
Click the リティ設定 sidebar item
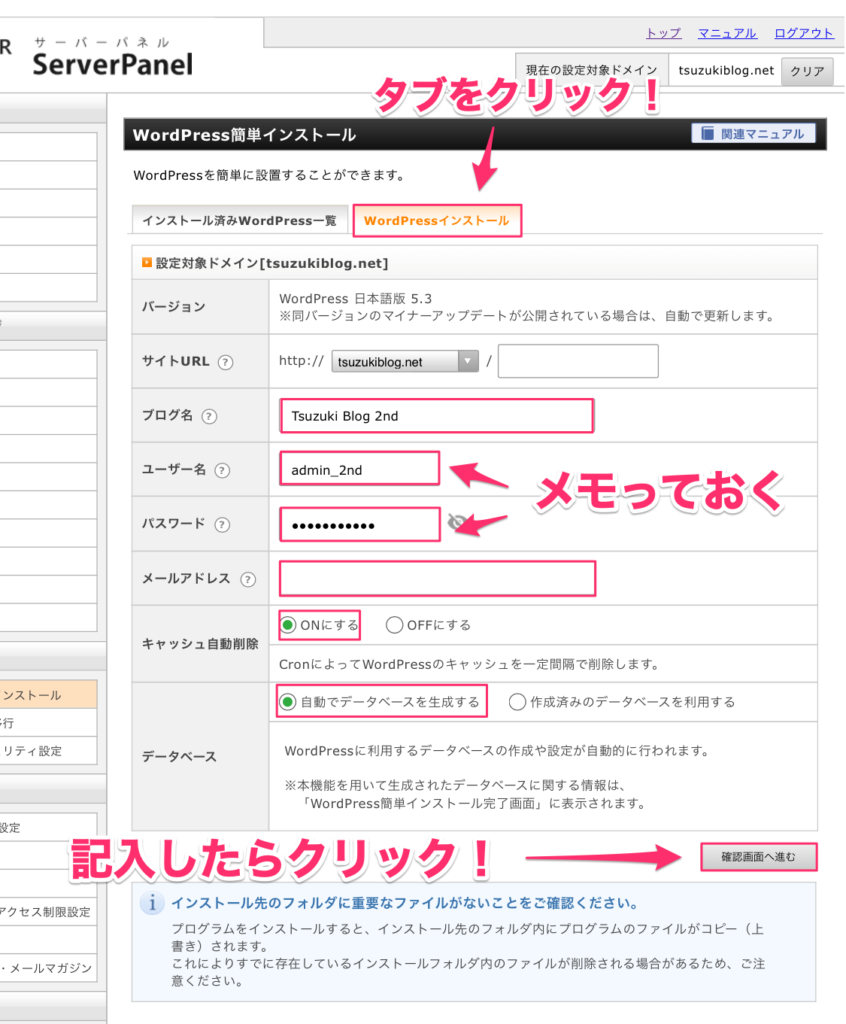click(48, 751)
